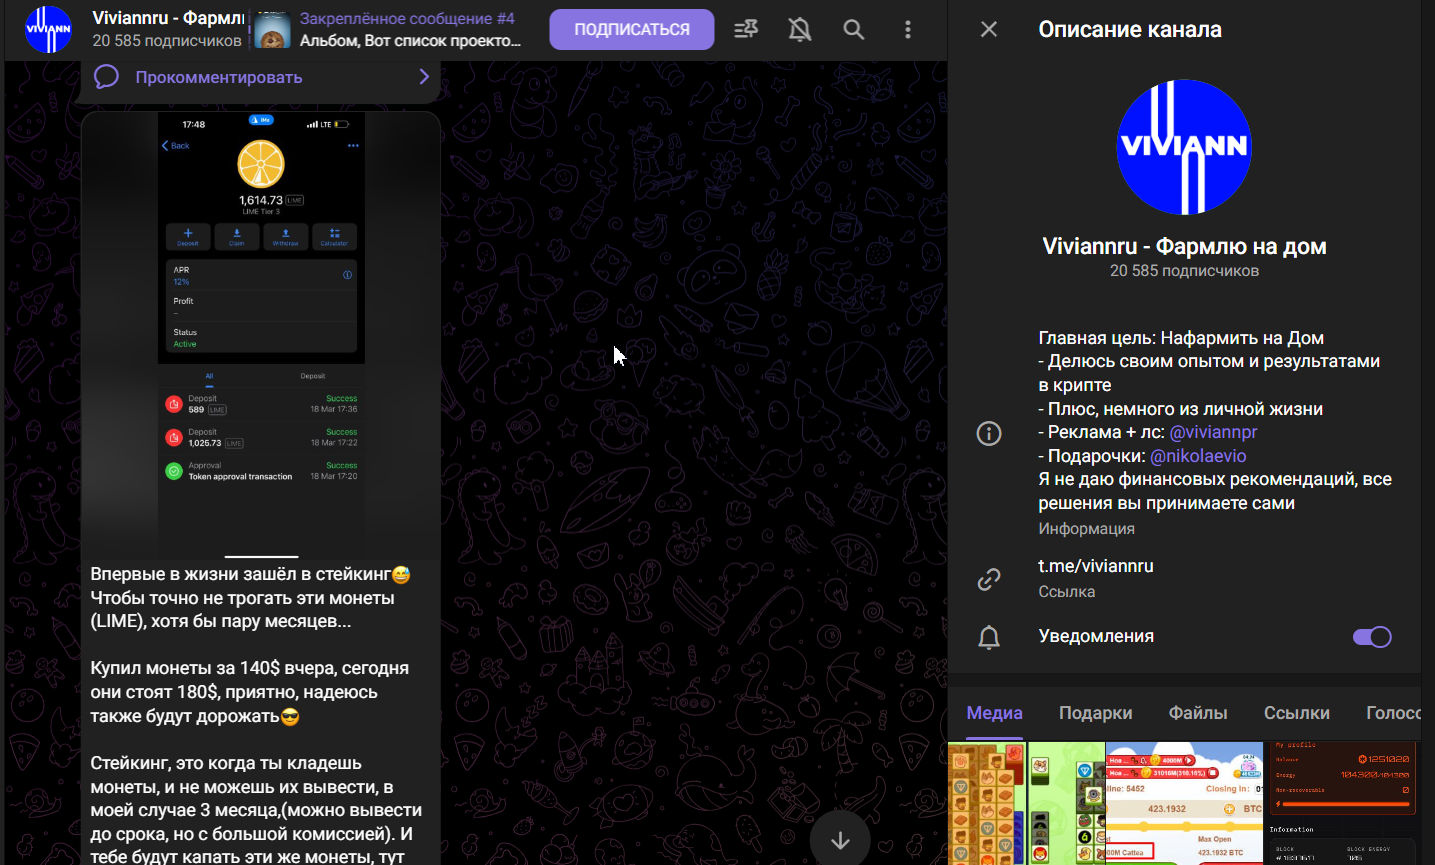Click the info icon beside the description
The width and height of the screenshot is (1435, 865).
[989, 433]
